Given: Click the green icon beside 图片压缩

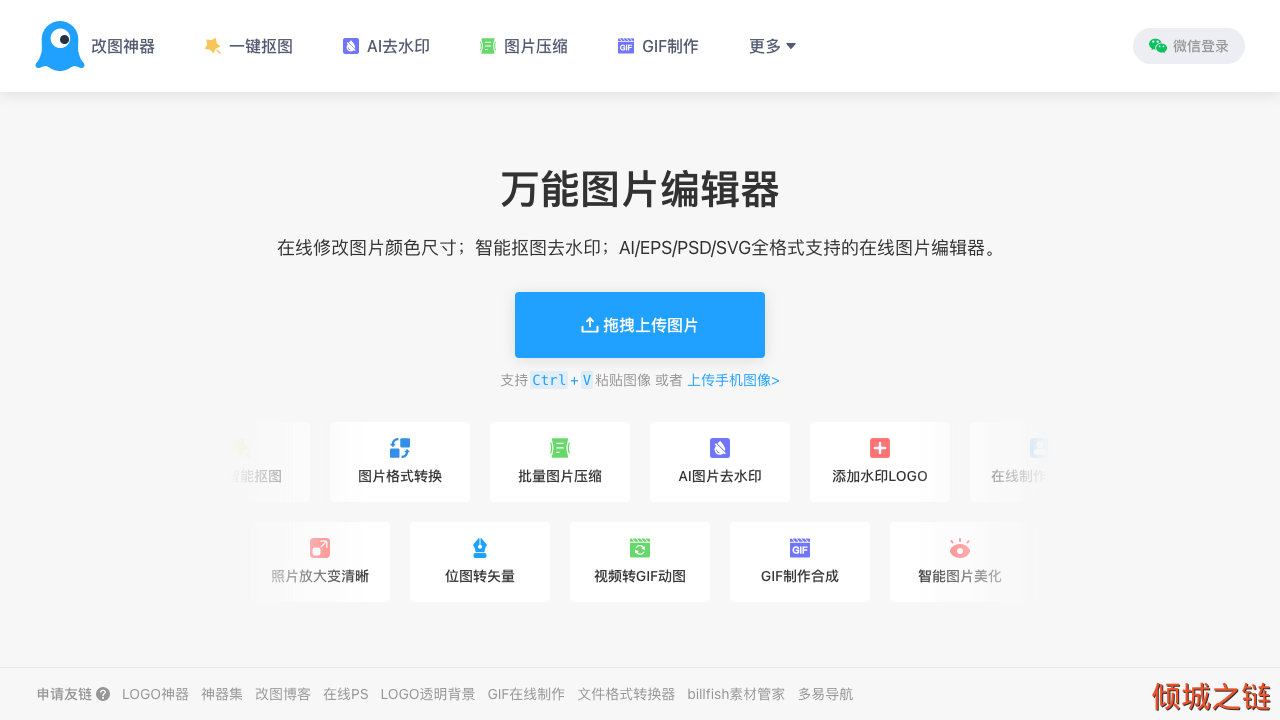Looking at the screenshot, I should point(488,46).
